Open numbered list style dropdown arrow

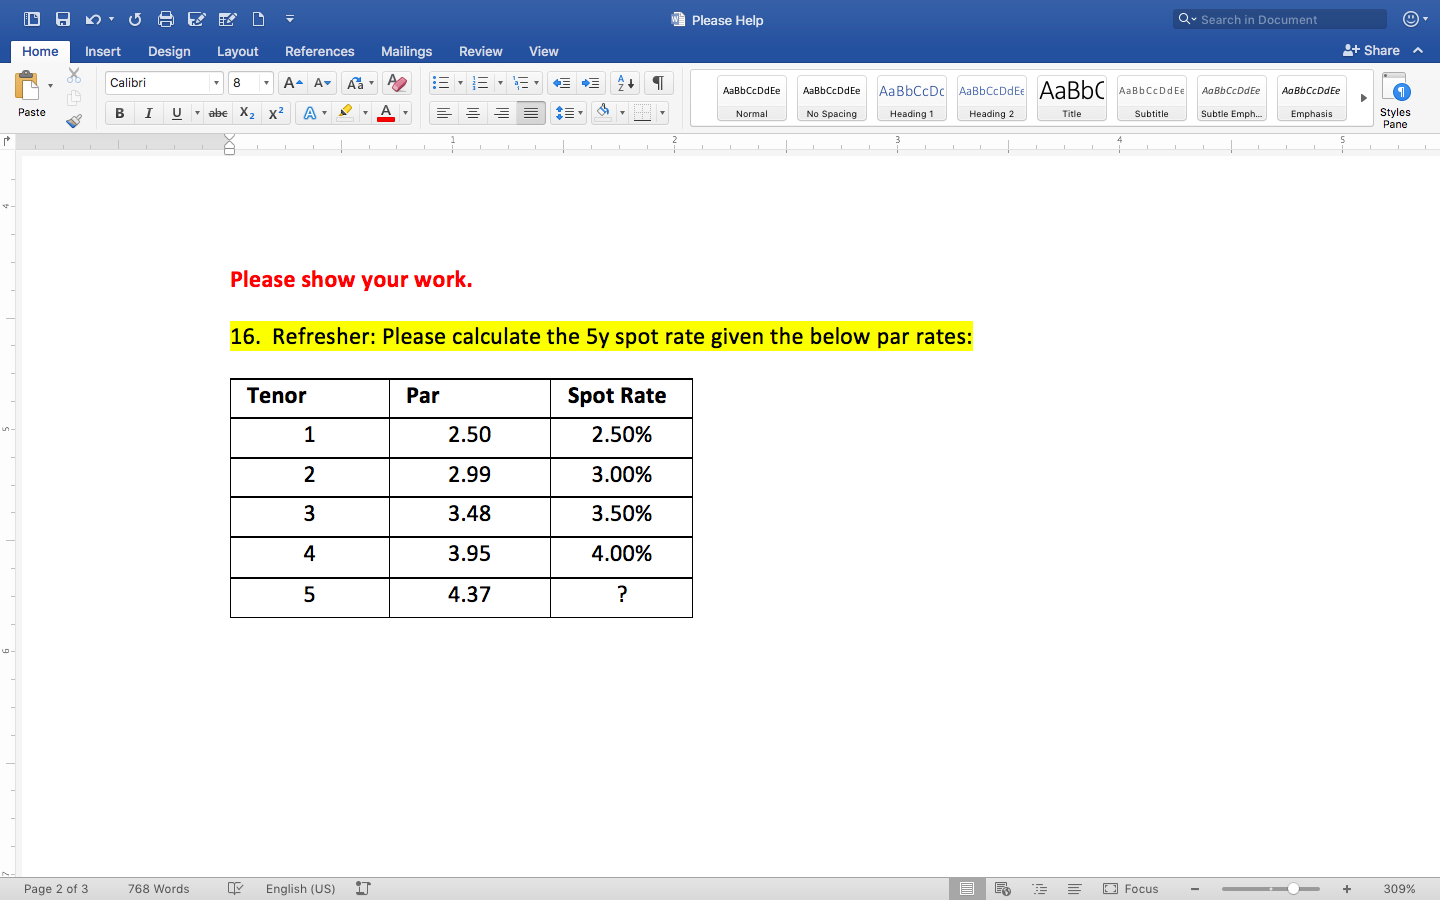[x=500, y=83]
